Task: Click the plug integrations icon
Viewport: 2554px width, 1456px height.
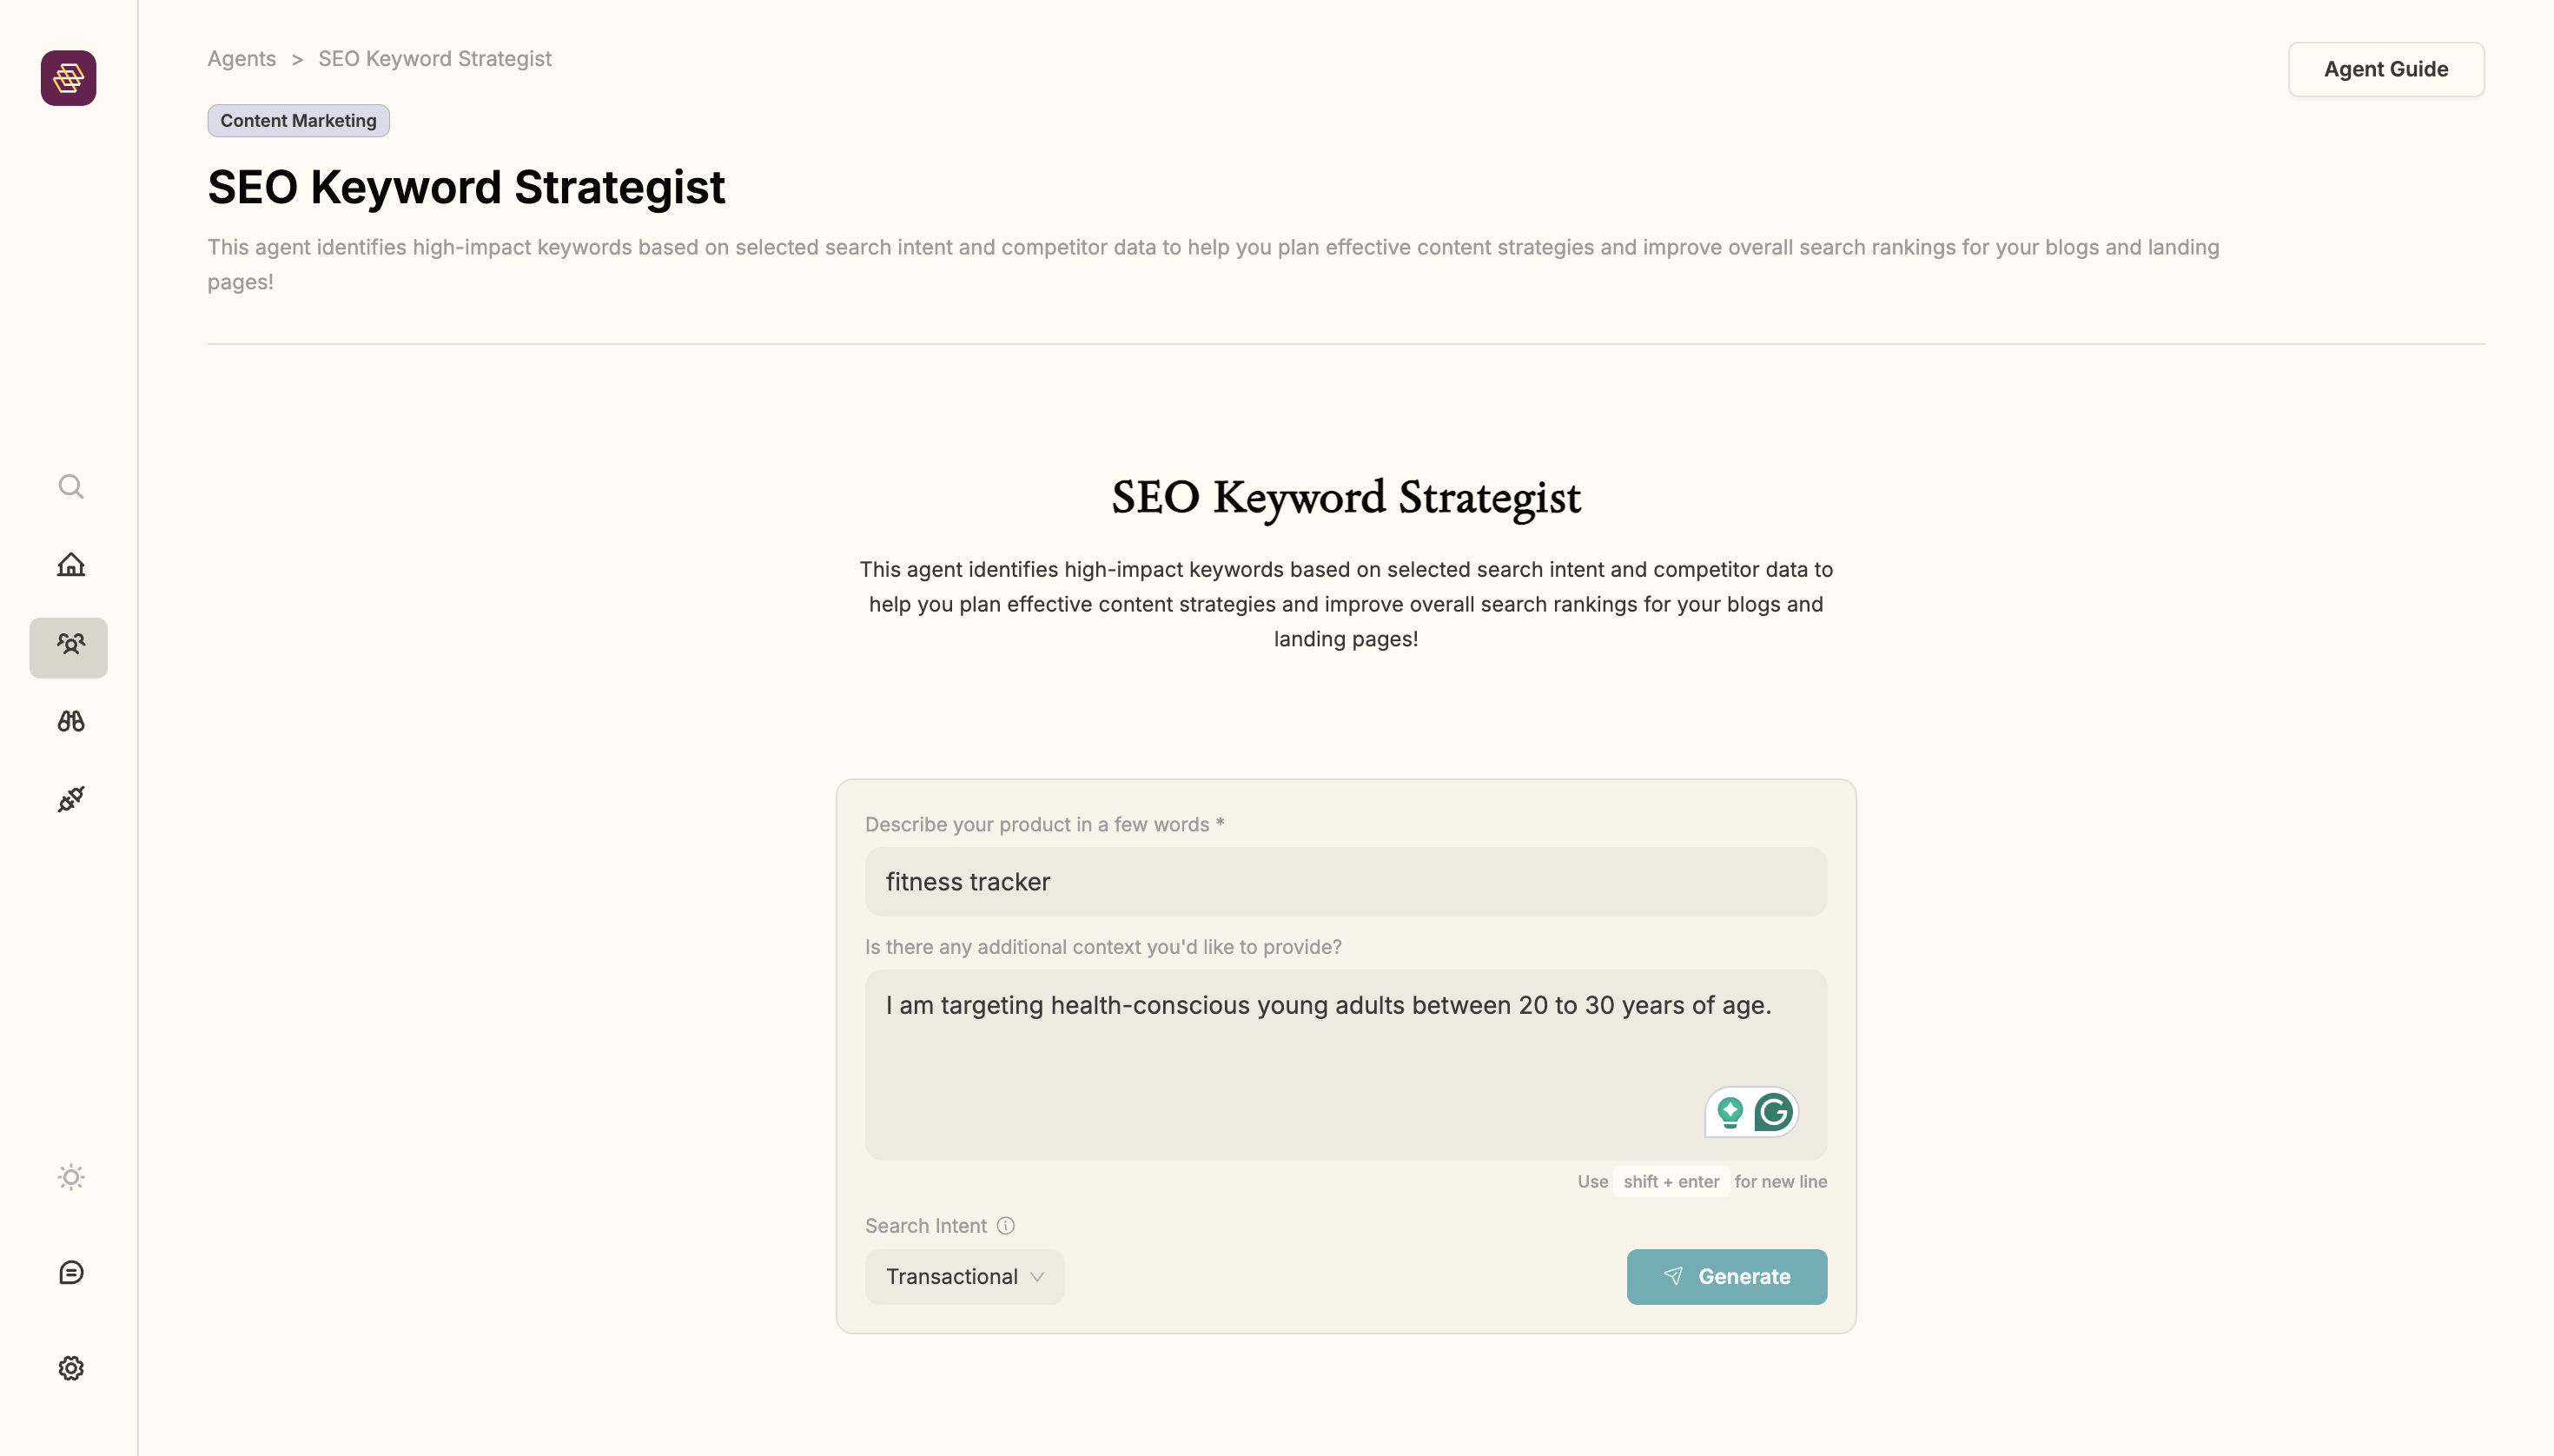Action: pos(70,799)
